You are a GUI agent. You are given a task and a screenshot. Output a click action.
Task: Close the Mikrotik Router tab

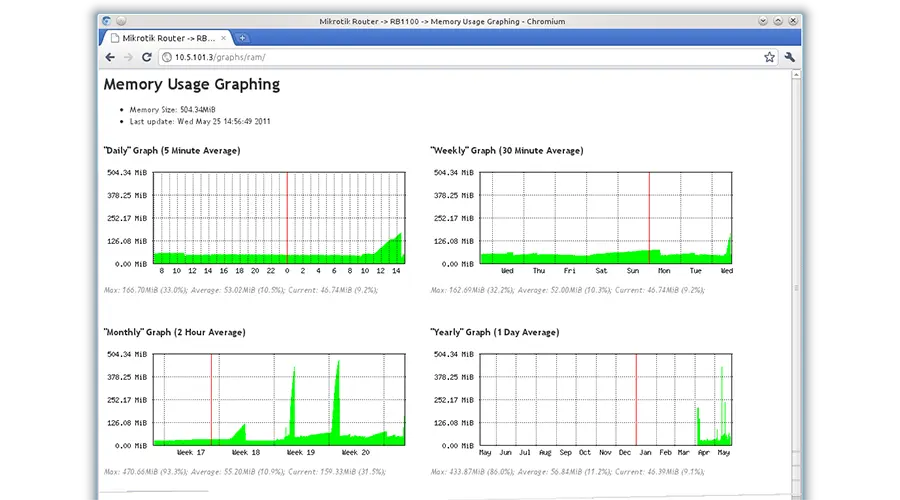click(223, 38)
